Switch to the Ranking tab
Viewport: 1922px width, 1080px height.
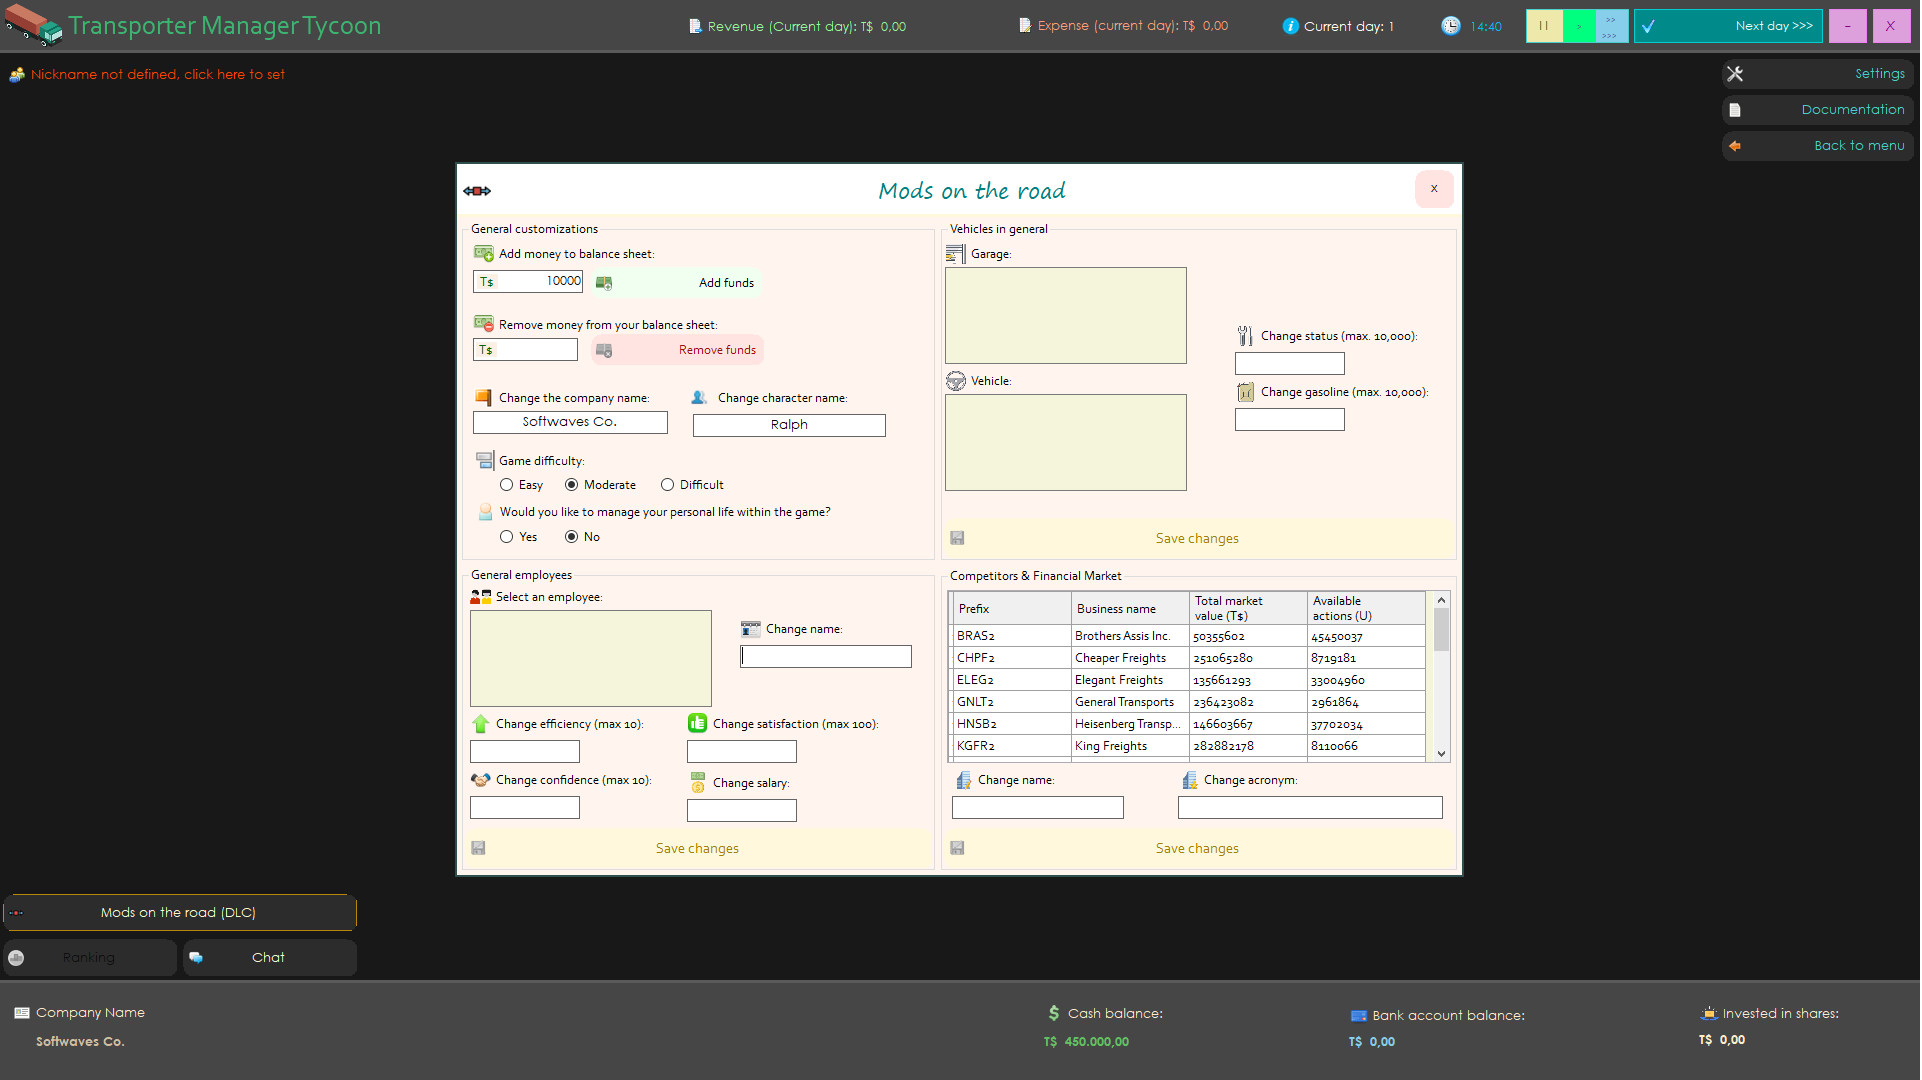click(90, 957)
